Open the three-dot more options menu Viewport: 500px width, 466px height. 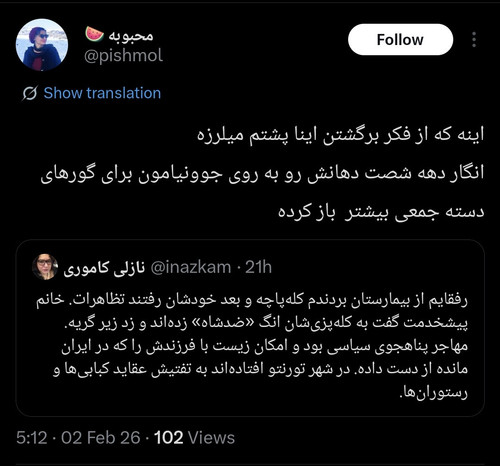coord(474,40)
